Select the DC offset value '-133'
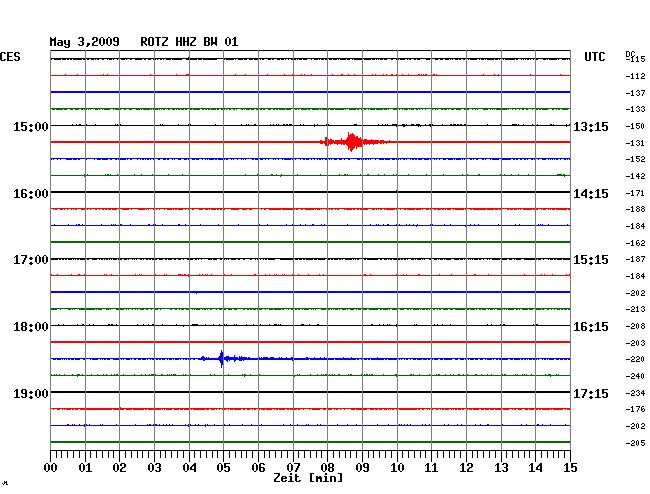The height and width of the screenshot is (494, 650). (x=635, y=109)
